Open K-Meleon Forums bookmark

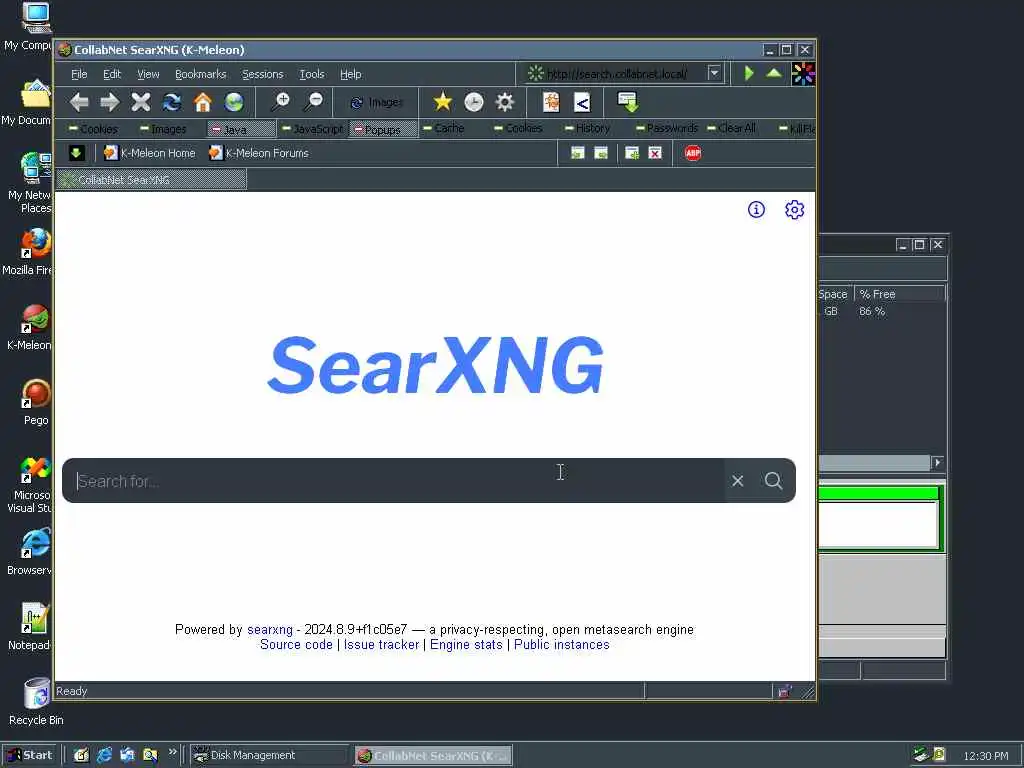[259, 153]
